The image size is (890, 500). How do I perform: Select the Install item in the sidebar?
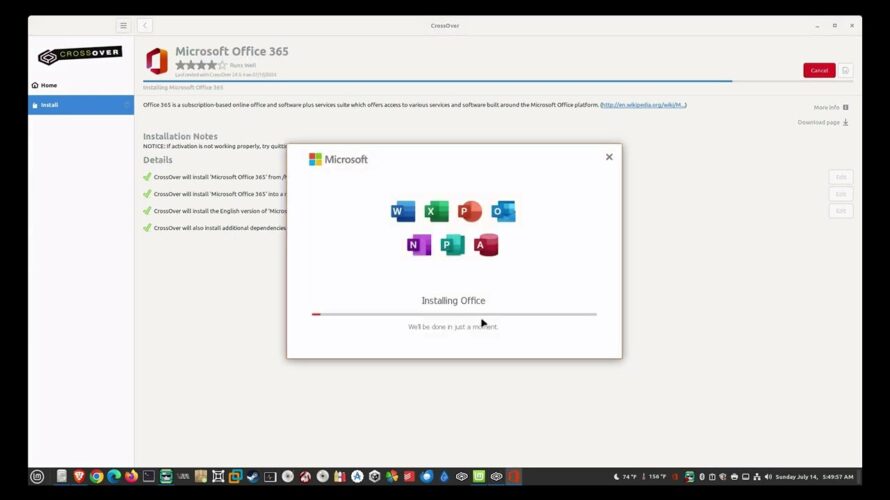click(x=81, y=105)
